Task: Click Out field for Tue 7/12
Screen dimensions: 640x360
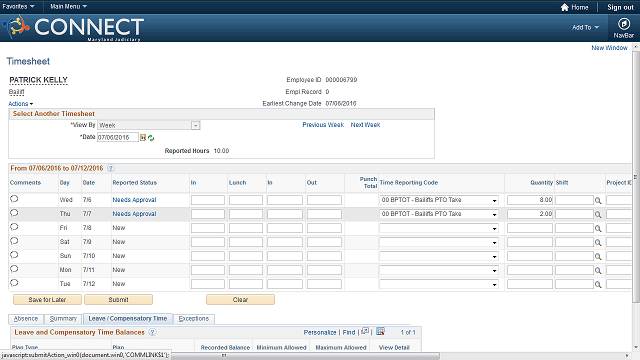Action: (324, 284)
